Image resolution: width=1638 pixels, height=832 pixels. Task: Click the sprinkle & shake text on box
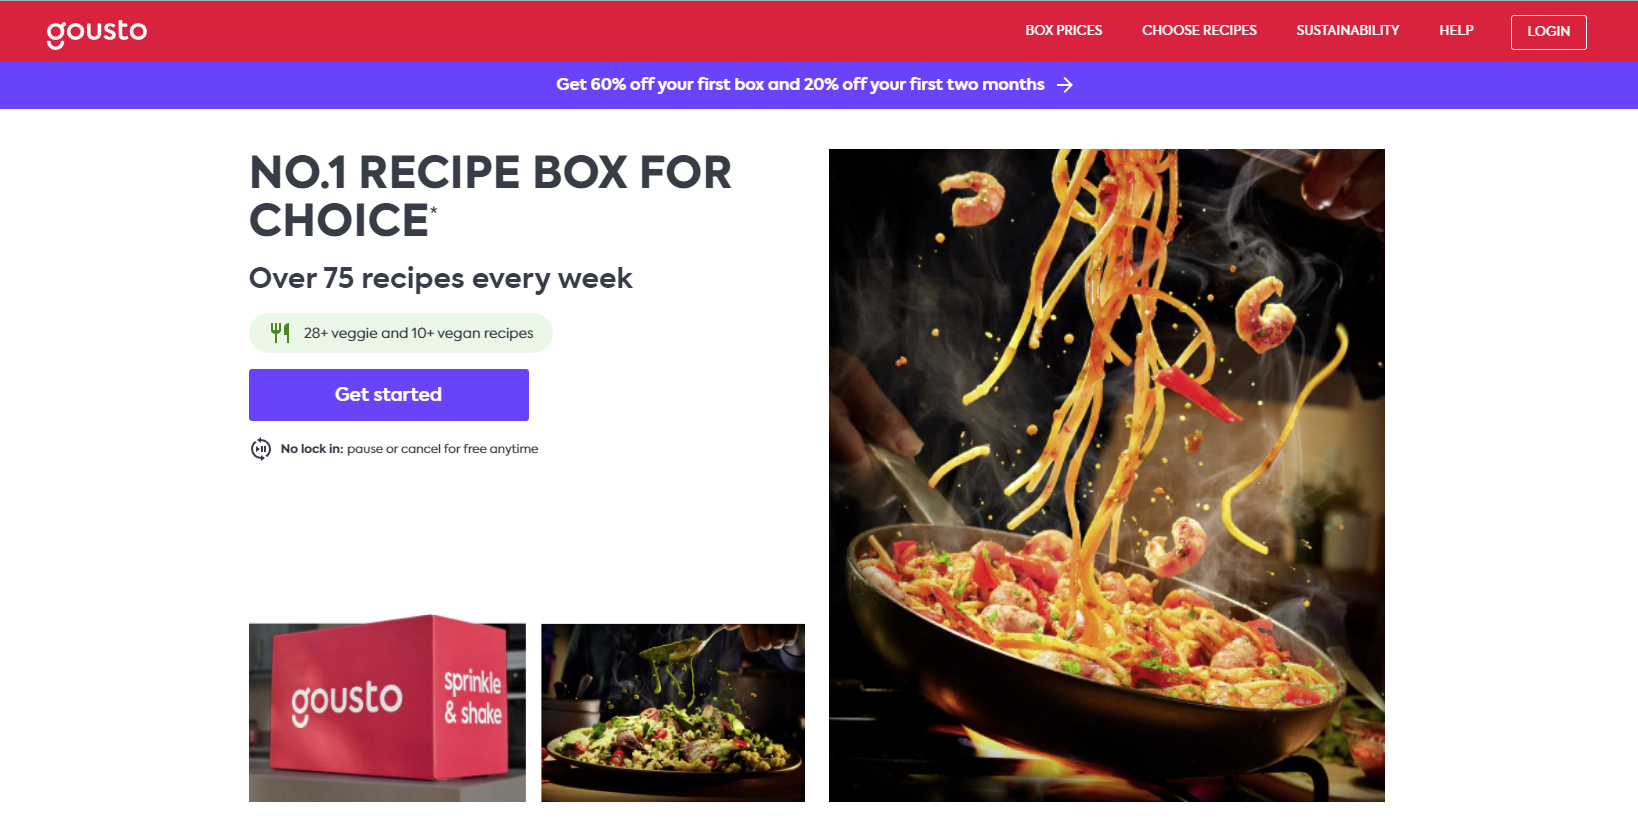click(473, 697)
